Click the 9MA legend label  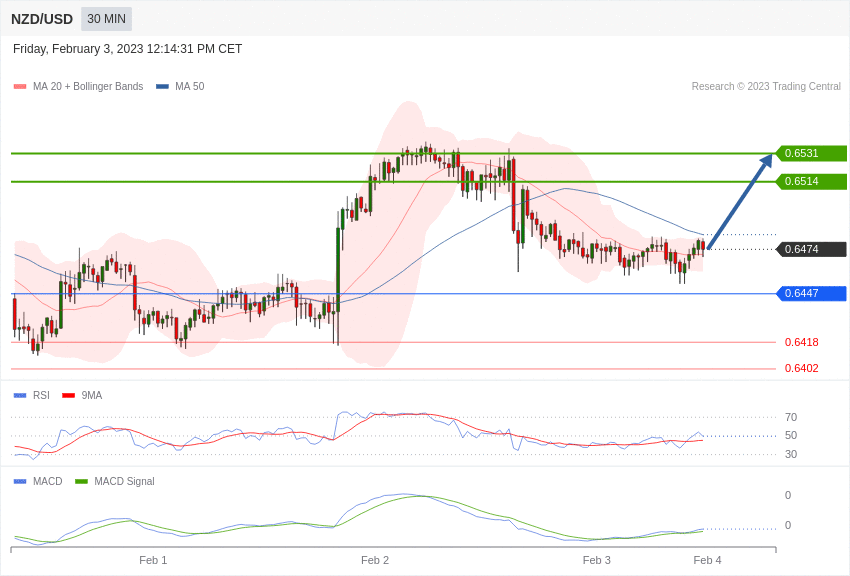[92, 396]
